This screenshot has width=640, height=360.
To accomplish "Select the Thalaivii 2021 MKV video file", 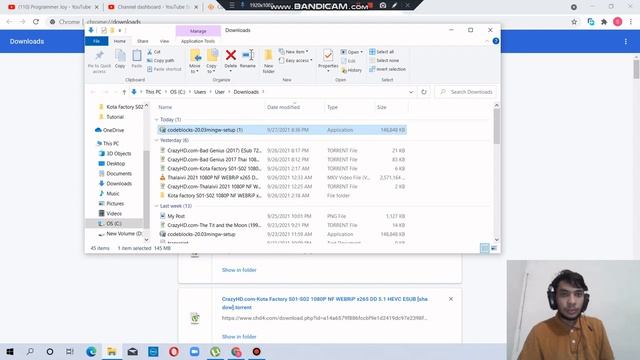I will 282,178.
